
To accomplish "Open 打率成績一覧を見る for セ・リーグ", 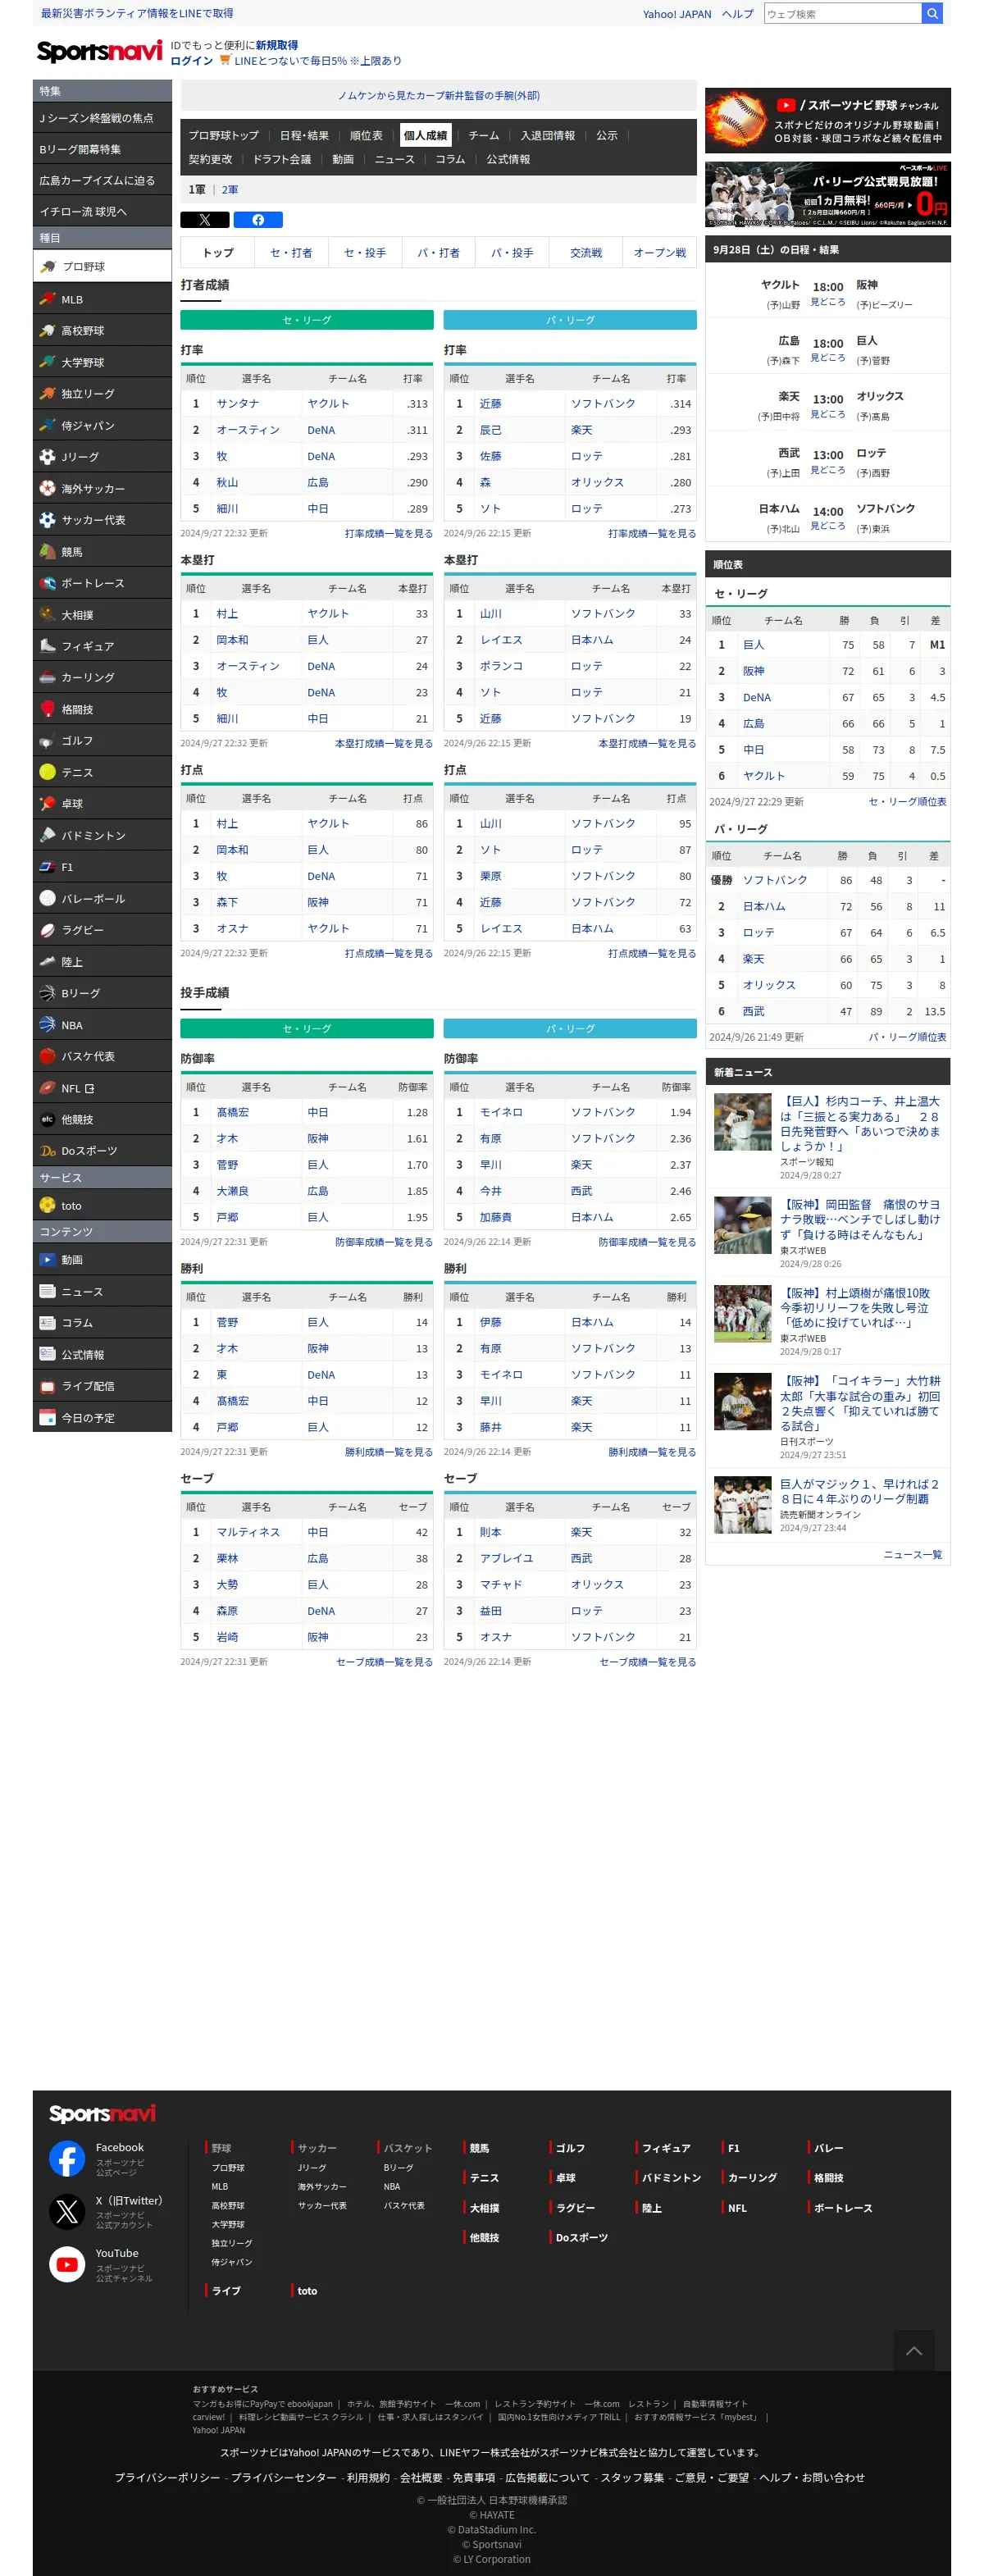I will 388,534.
